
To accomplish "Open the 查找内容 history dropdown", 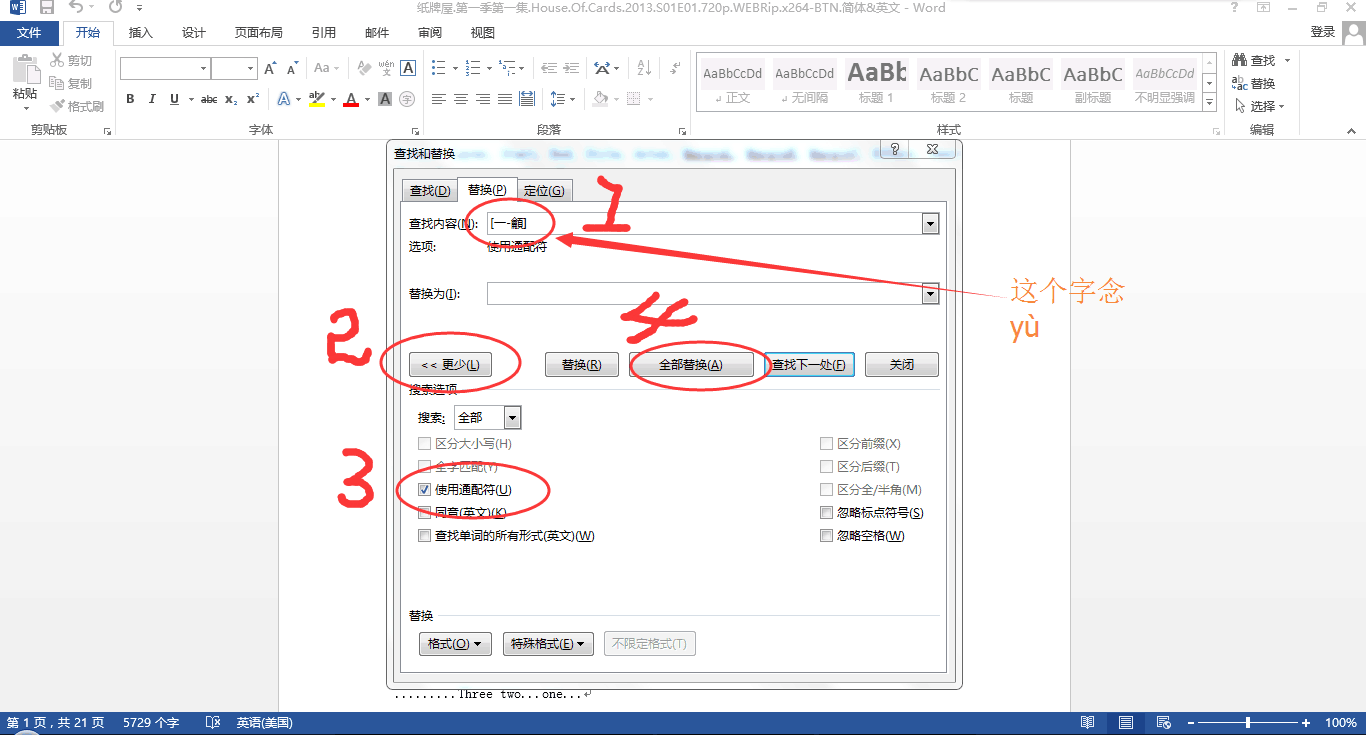I will tap(929, 223).
